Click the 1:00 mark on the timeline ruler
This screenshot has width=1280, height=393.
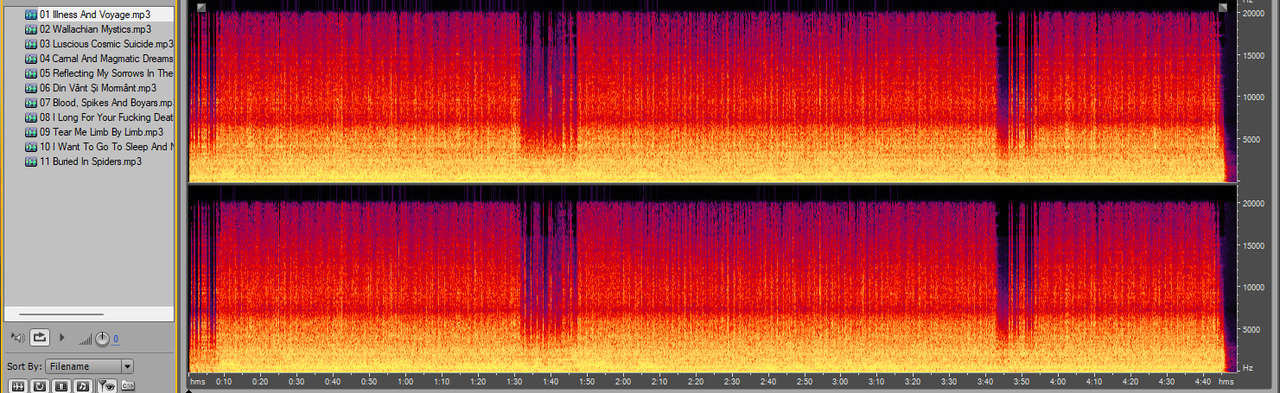pyautogui.click(x=405, y=382)
